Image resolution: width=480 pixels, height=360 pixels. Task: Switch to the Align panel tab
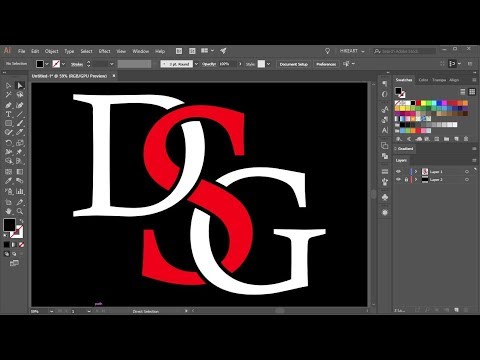[x=454, y=80]
